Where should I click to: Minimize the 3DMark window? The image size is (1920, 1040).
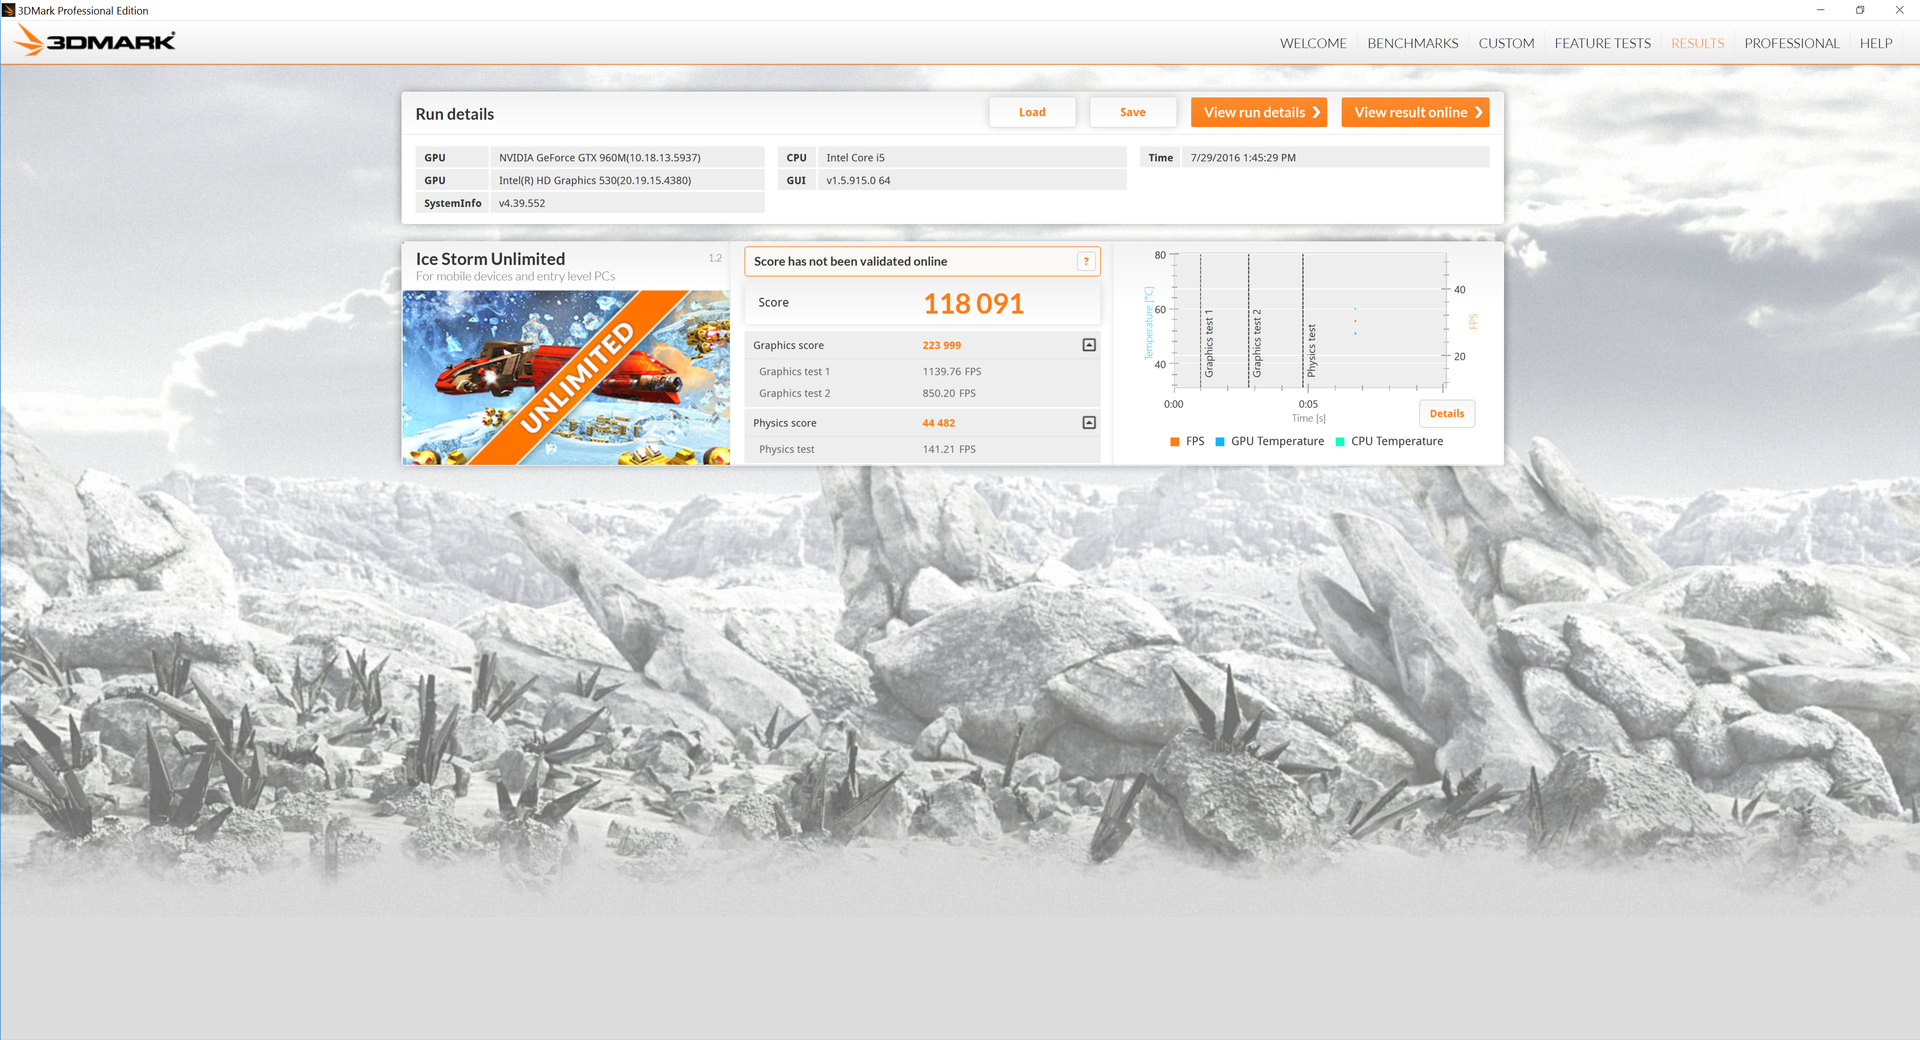click(x=1820, y=10)
